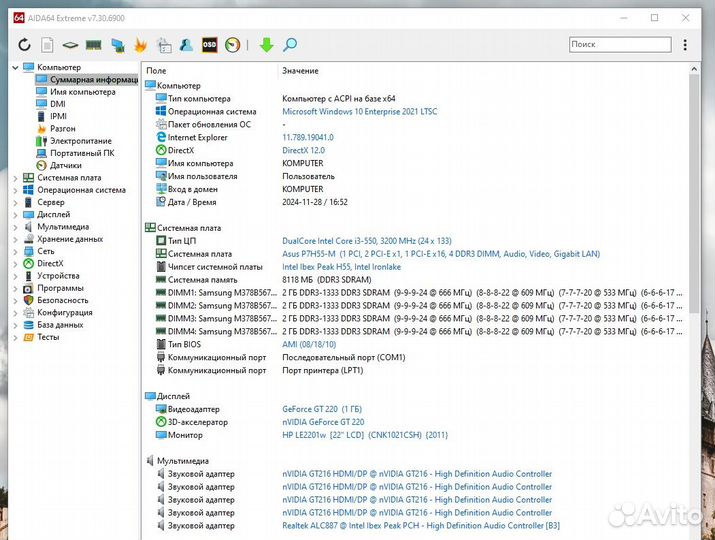Open the OSD panel icon
The image size is (715, 540).
tap(210, 45)
